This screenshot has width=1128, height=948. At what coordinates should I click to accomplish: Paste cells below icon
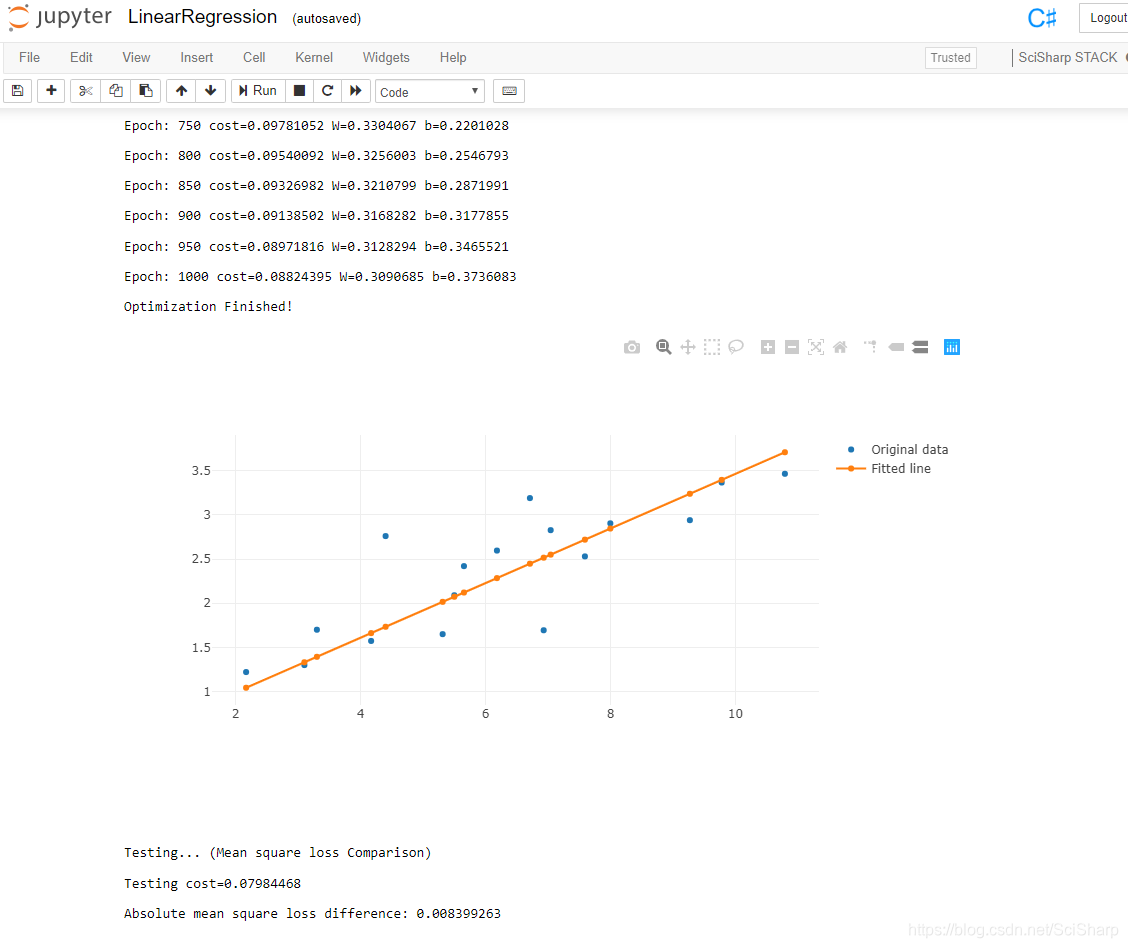pyautogui.click(x=146, y=91)
